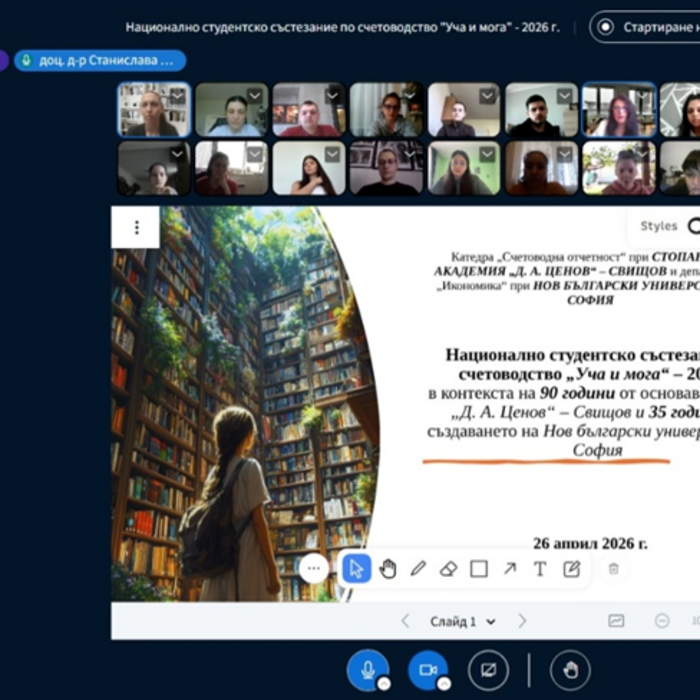The image size is (700, 700).
Task: Open camera options chevron on webcam button
Action: [x=444, y=683]
